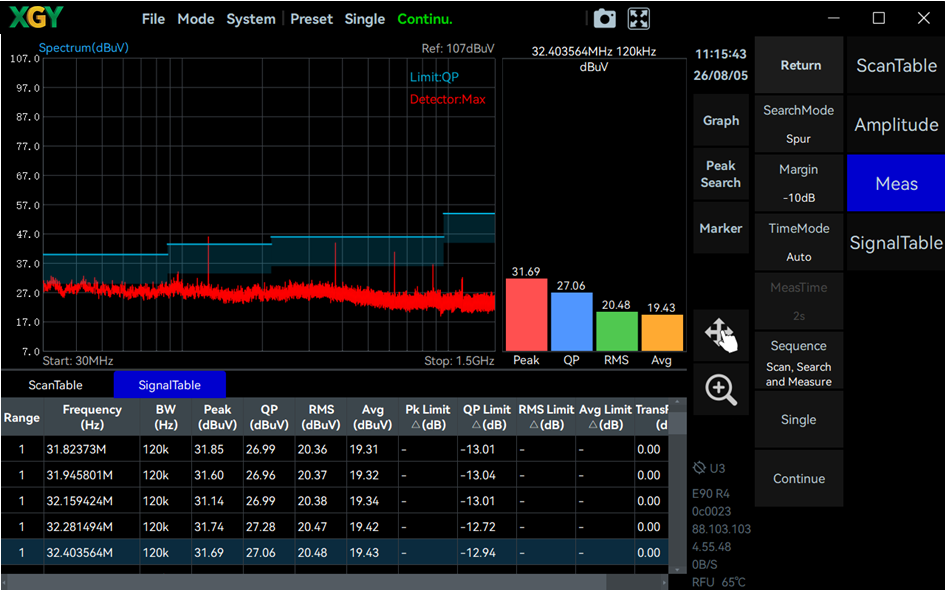Viewport: 946px width, 591px height.
Task: Open the File menu
Action: 153,19
